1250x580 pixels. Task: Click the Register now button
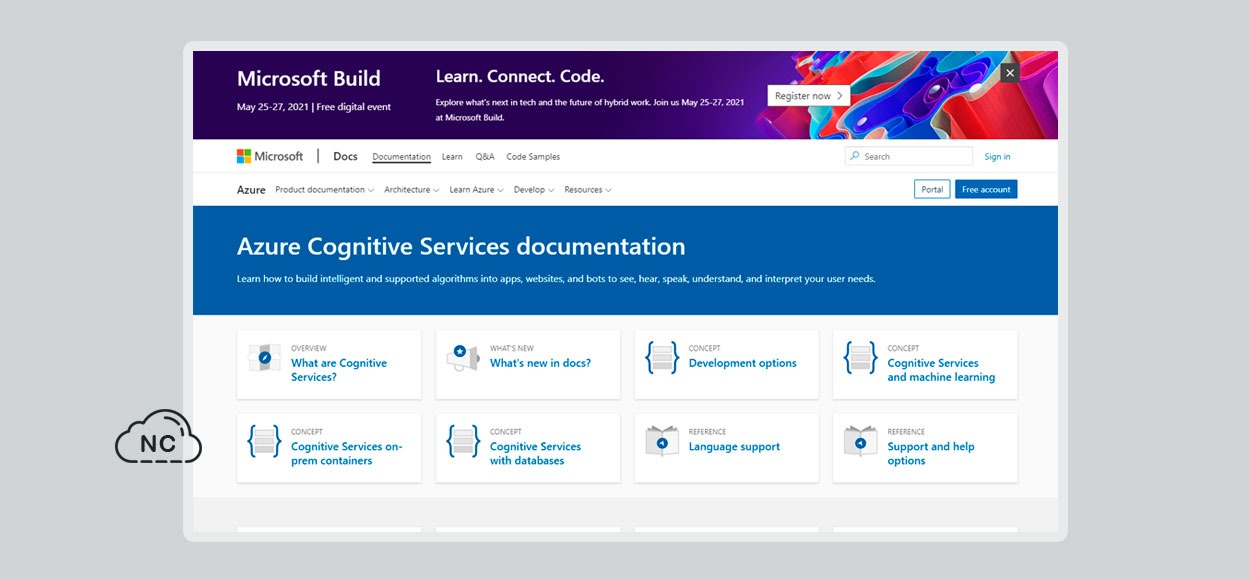[x=809, y=96]
